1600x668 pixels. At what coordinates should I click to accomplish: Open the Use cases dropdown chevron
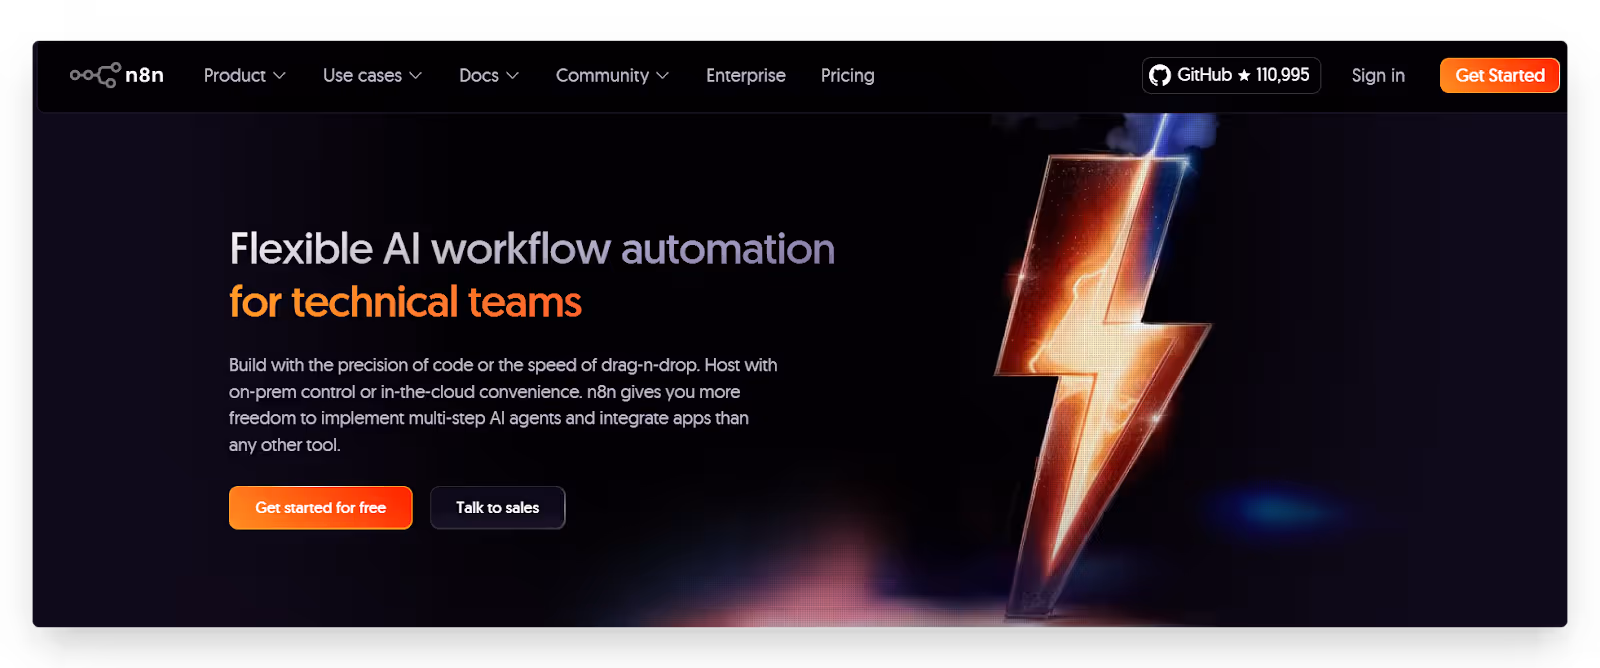pos(416,76)
